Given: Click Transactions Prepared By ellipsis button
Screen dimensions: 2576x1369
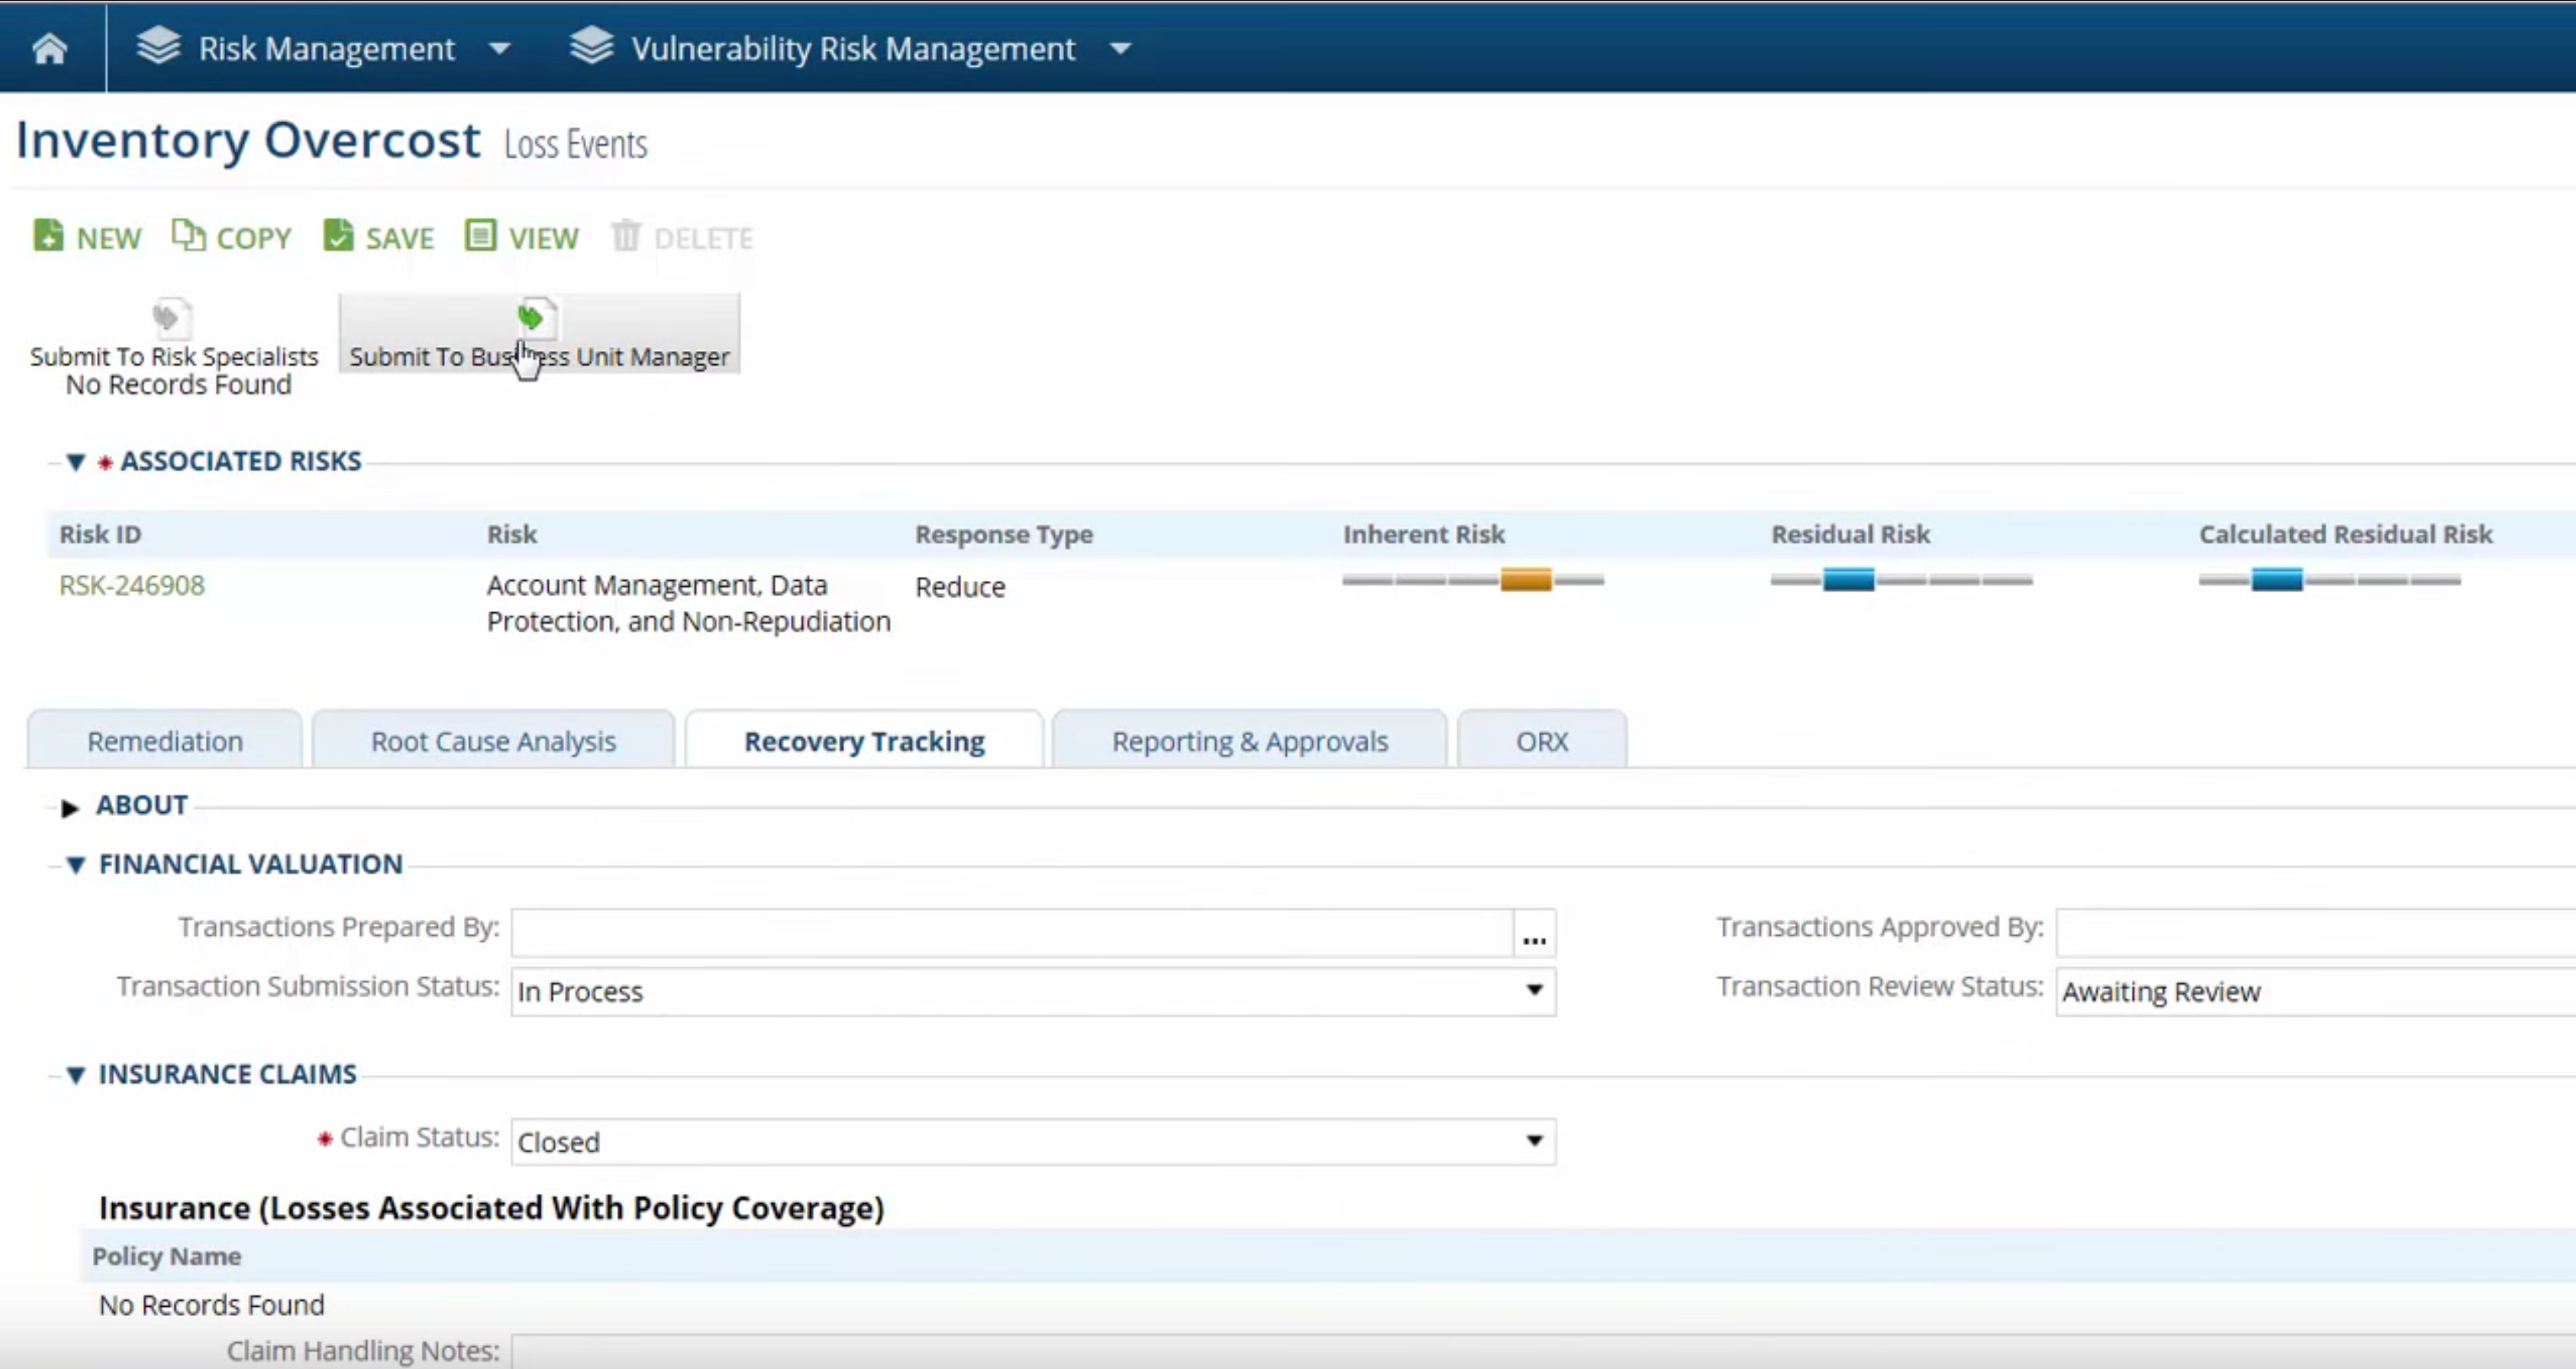Looking at the screenshot, I should (x=1534, y=933).
